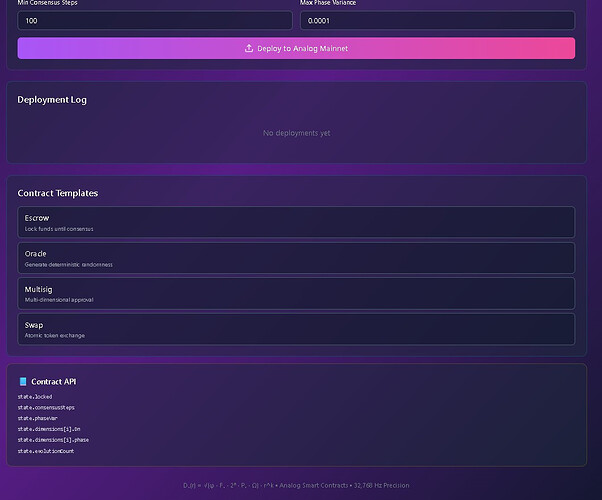
Task: Click into the Max Phase Variance field
Action: tap(437, 20)
